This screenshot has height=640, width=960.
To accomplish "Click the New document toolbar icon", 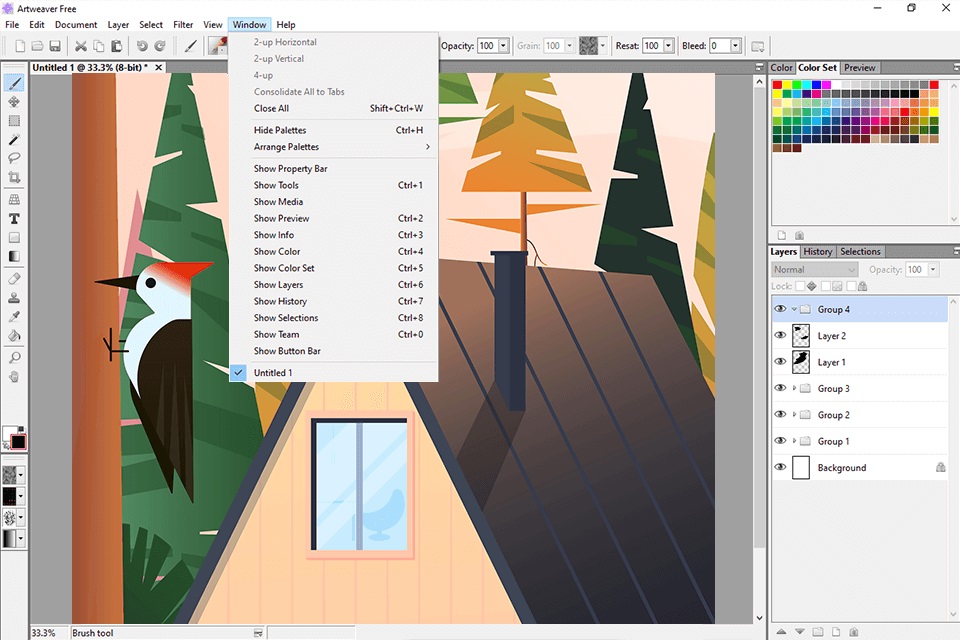I will pyautogui.click(x=20, y=46).
